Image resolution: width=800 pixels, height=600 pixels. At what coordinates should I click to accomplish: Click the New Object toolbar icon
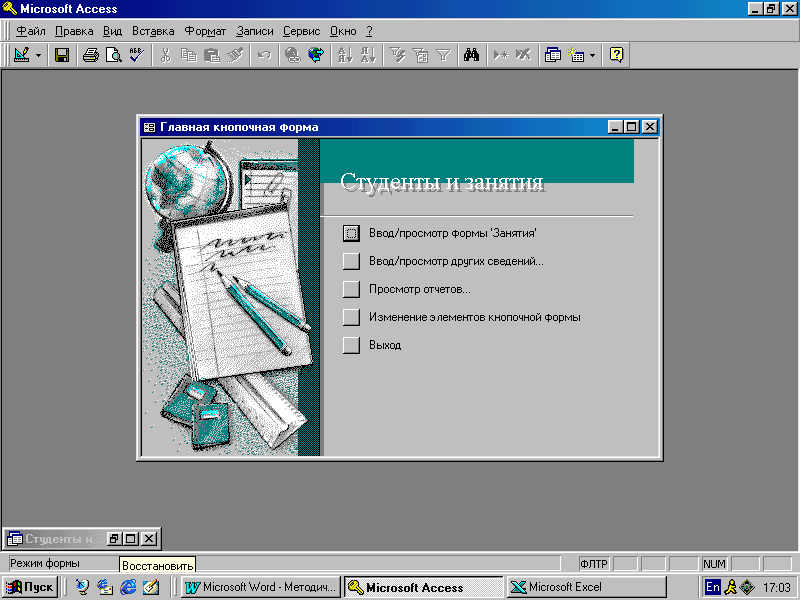pos(576,55)
